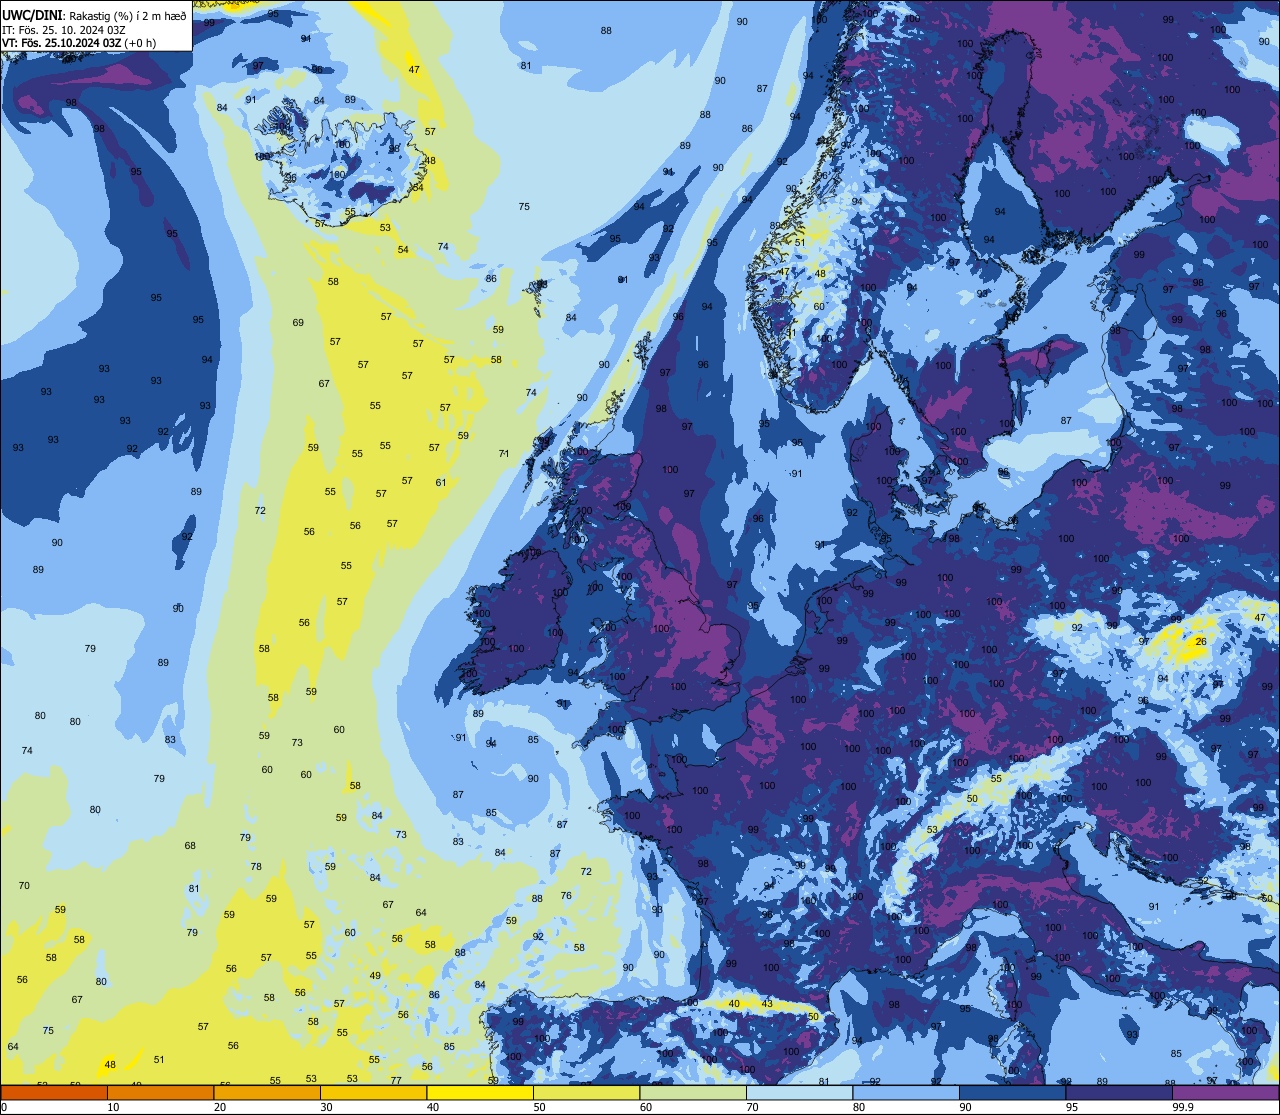The width and height of the screenshot is (1280, 1115).
Task: Click the 90–95 dark blue legend swatch
Action: [x=1012, y=1092]
